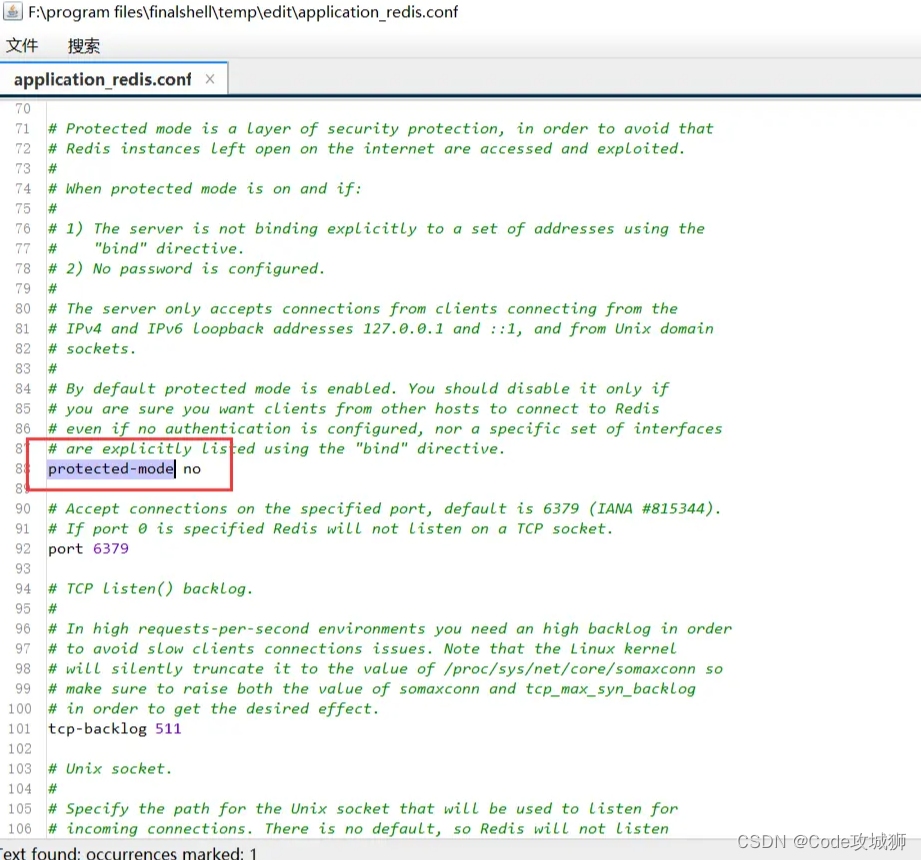Click comment '# incoming connections. There is no default'
The width and height of the screenshot is (921, 860).
(x=358, y=829)
